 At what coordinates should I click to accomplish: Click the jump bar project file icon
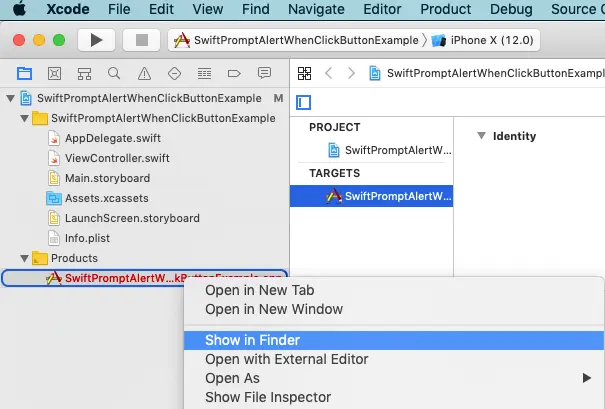(x=375, y=73)
